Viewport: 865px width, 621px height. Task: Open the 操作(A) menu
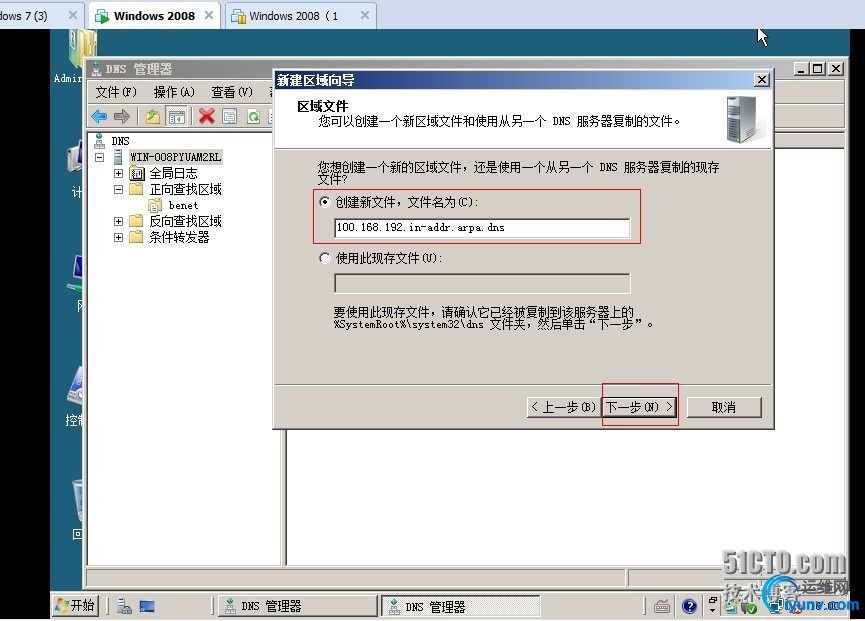[x=174, y=92]
